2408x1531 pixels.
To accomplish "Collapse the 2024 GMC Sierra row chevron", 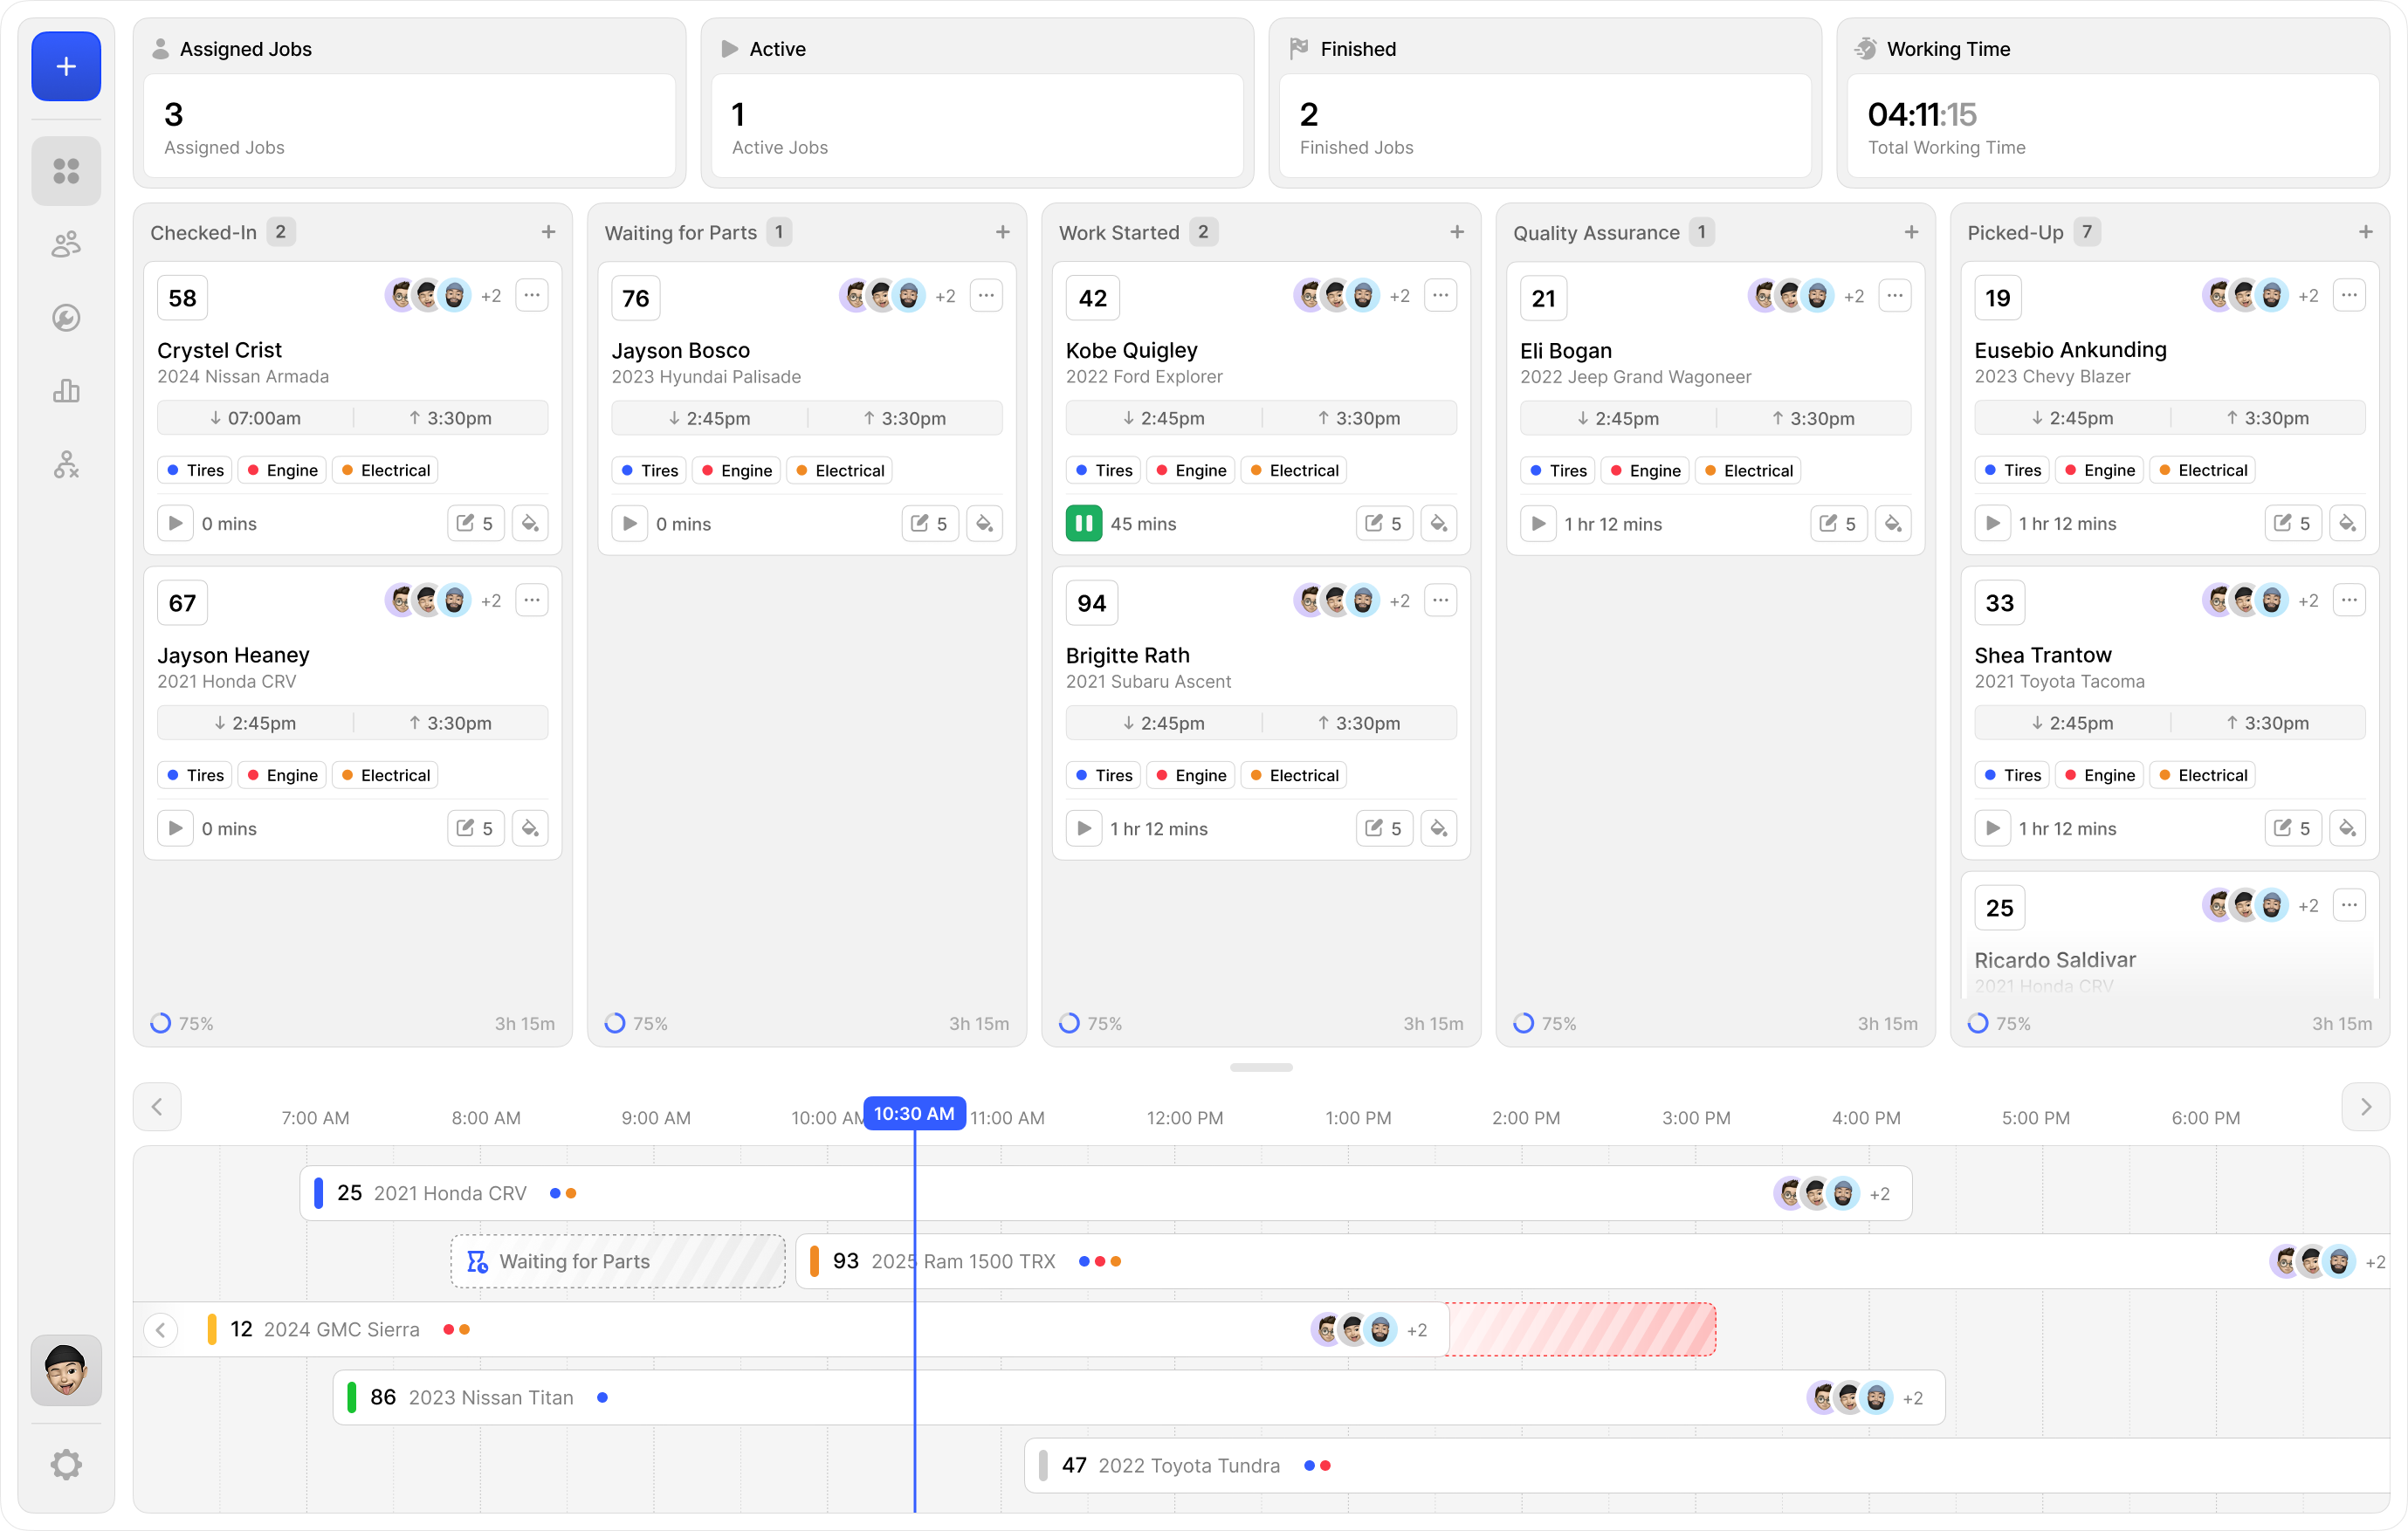I will [x=161, y=1329].
